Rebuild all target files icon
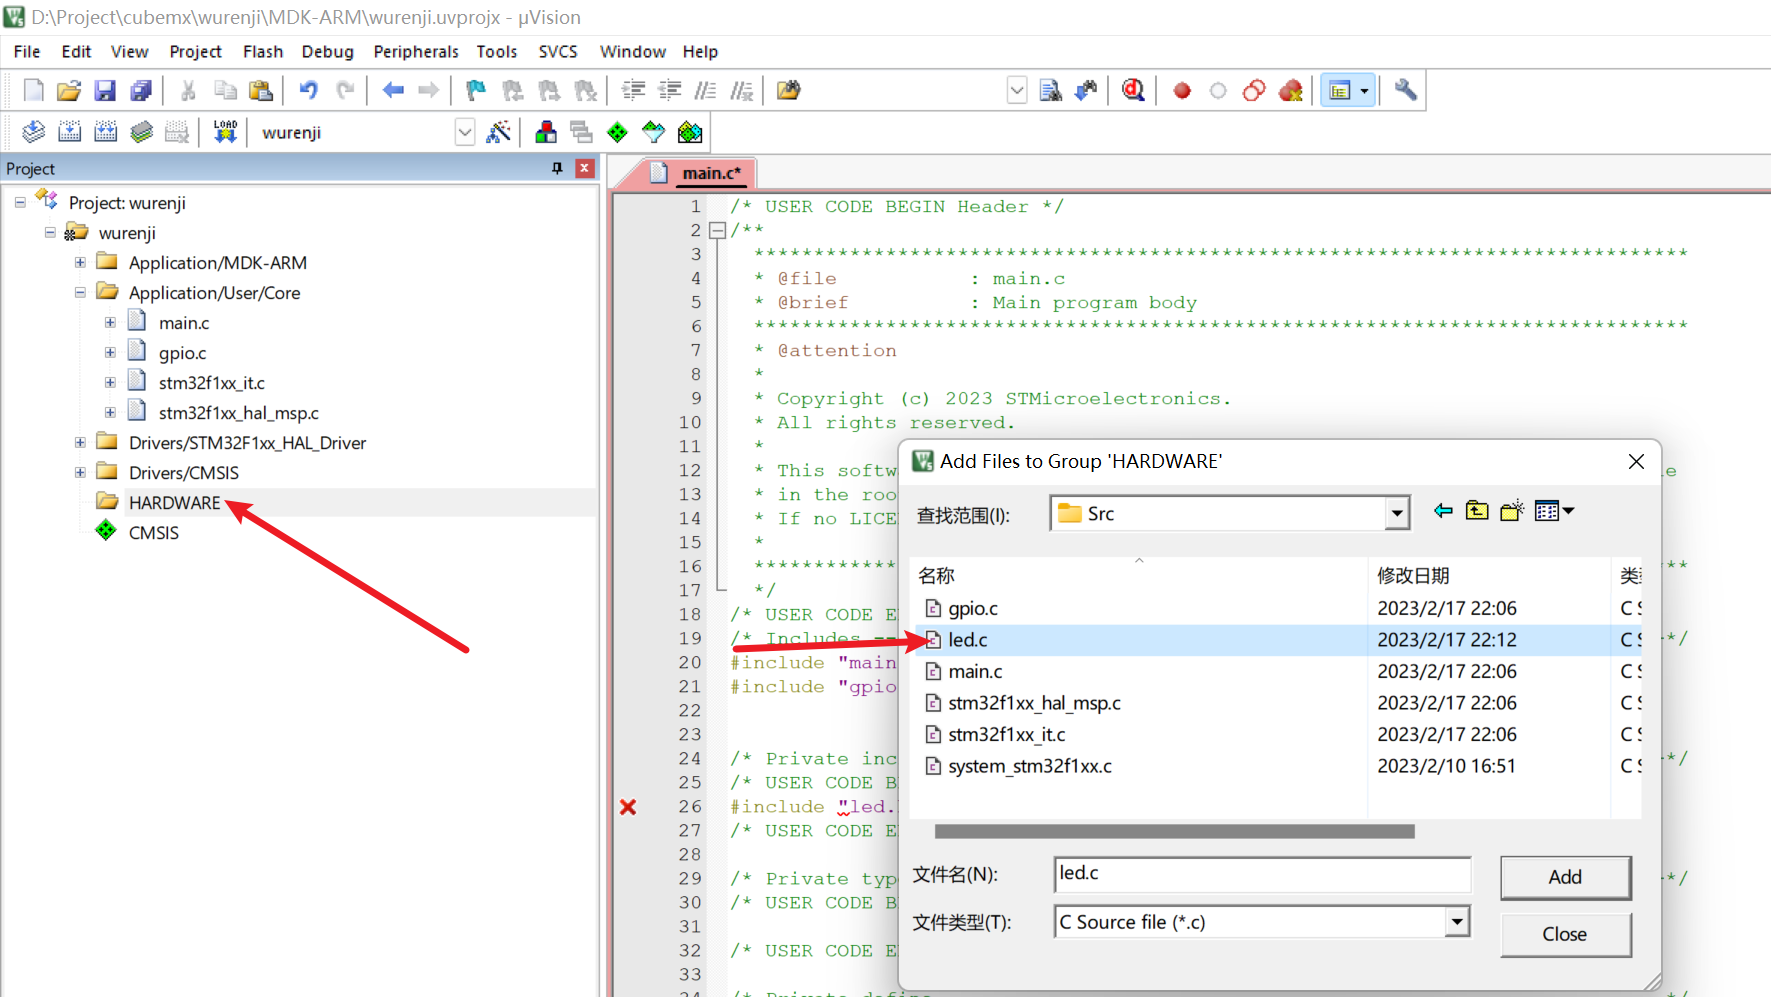Viewport: 1771px width, 997px height. 105,132
